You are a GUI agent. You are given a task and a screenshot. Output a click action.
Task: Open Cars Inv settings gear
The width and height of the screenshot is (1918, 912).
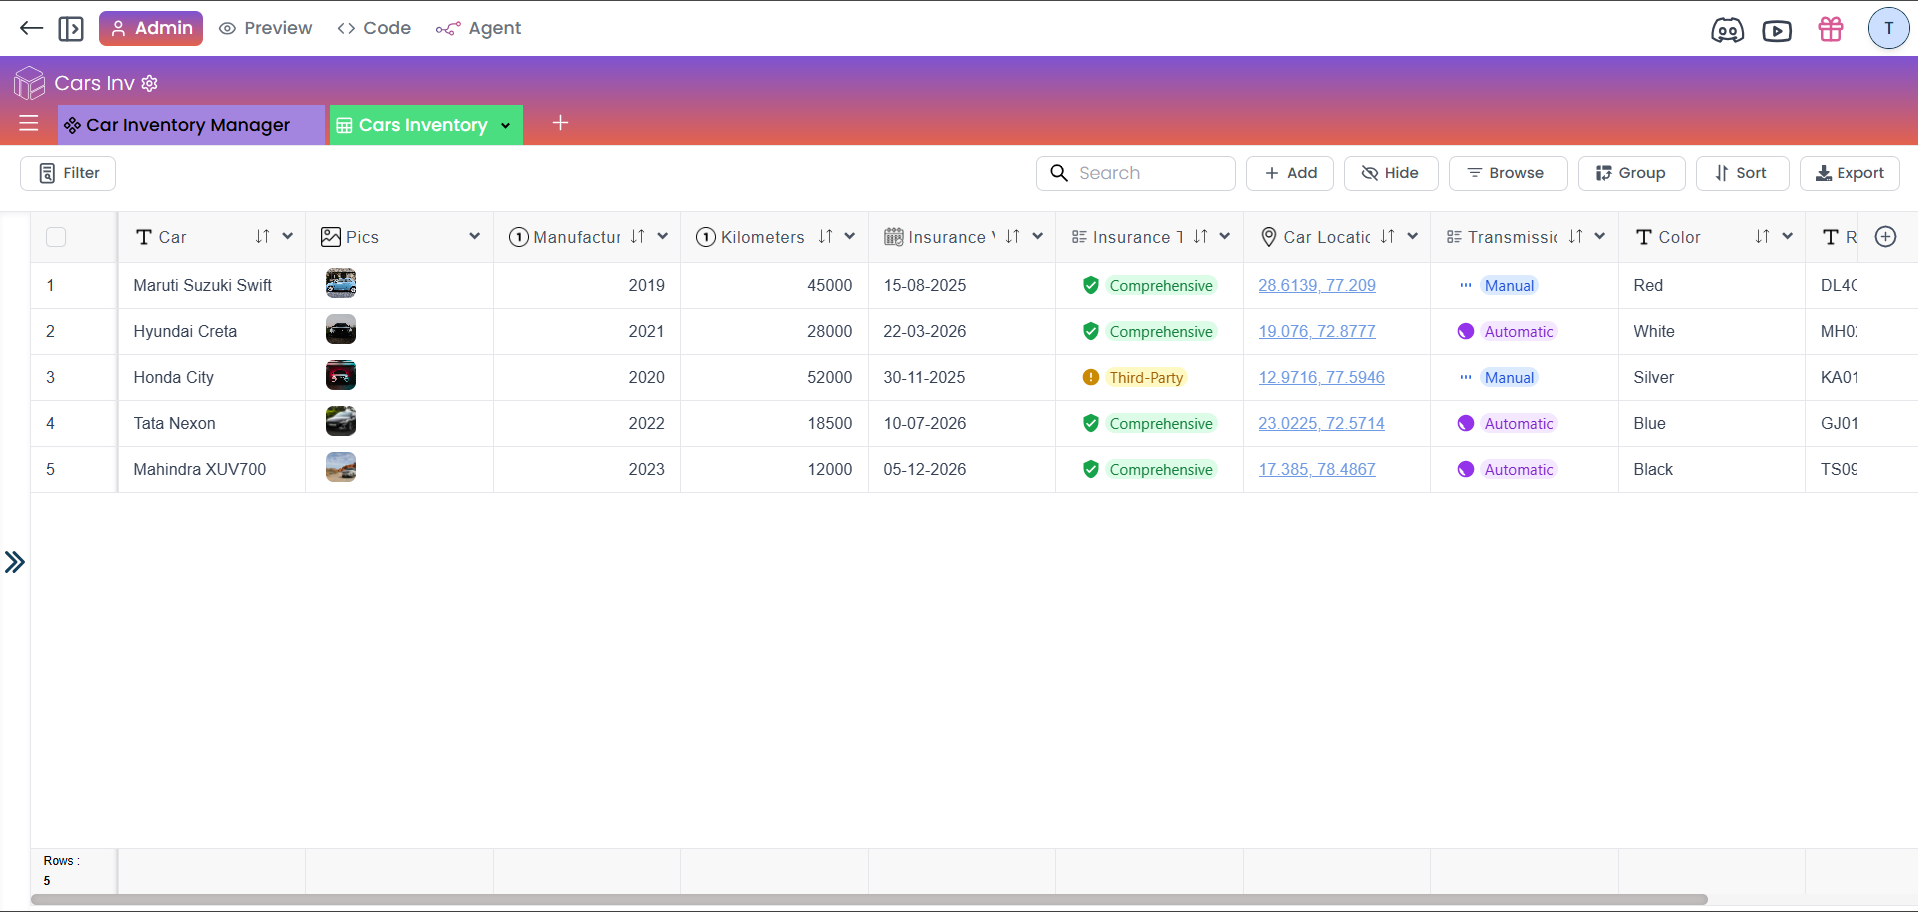tap(150, 83)
